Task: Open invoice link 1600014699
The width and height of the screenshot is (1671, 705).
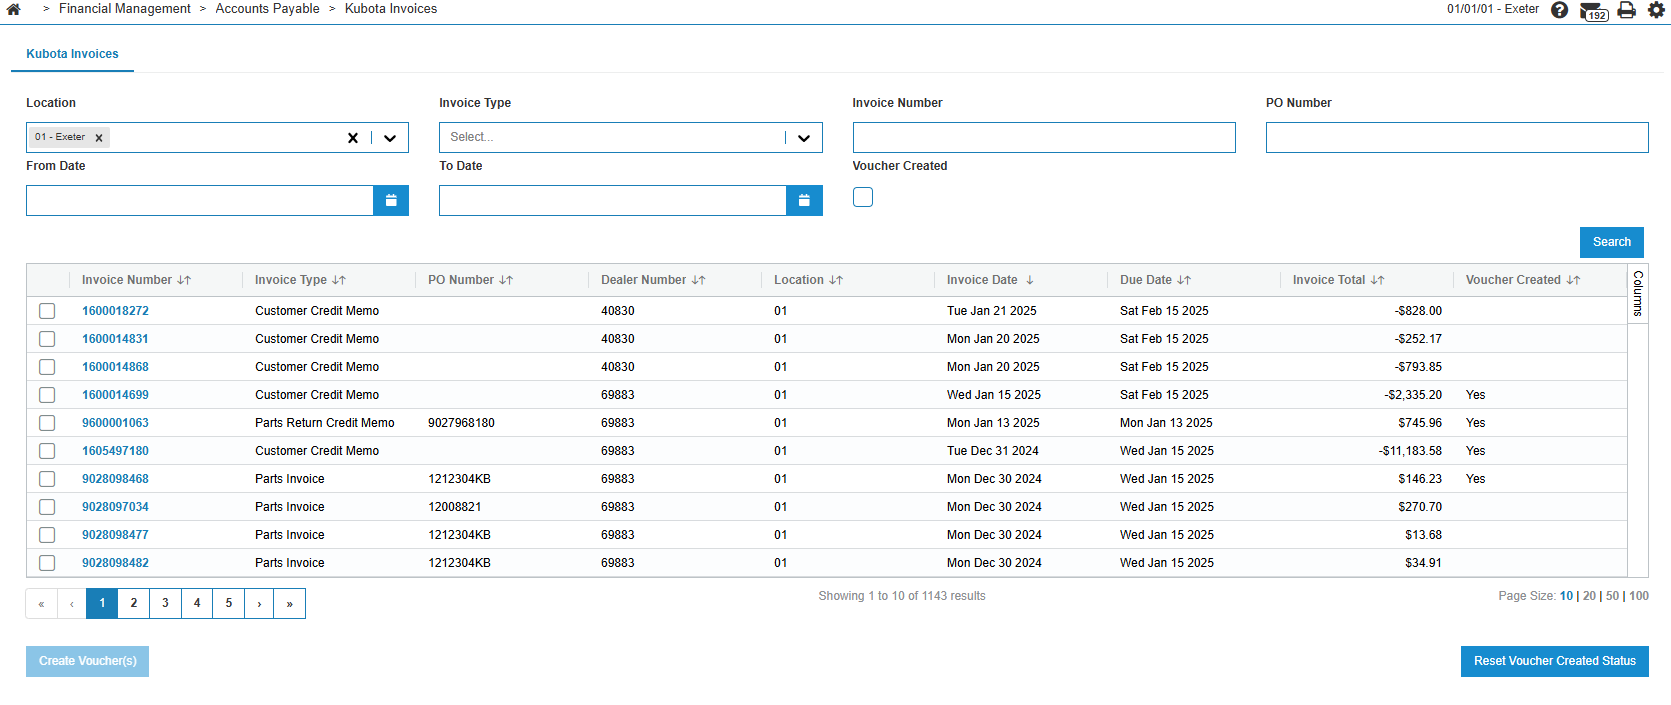Action: tap(115, 395)
